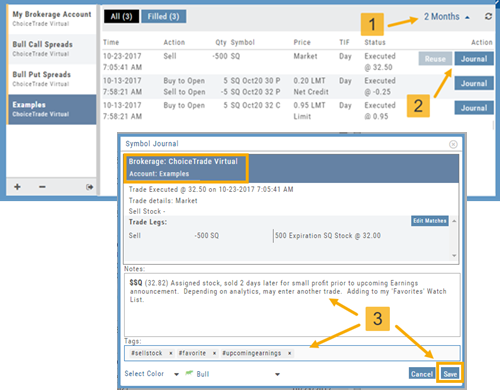Click into the Notes text area
The image size is (500, 392).
point(292,305)
